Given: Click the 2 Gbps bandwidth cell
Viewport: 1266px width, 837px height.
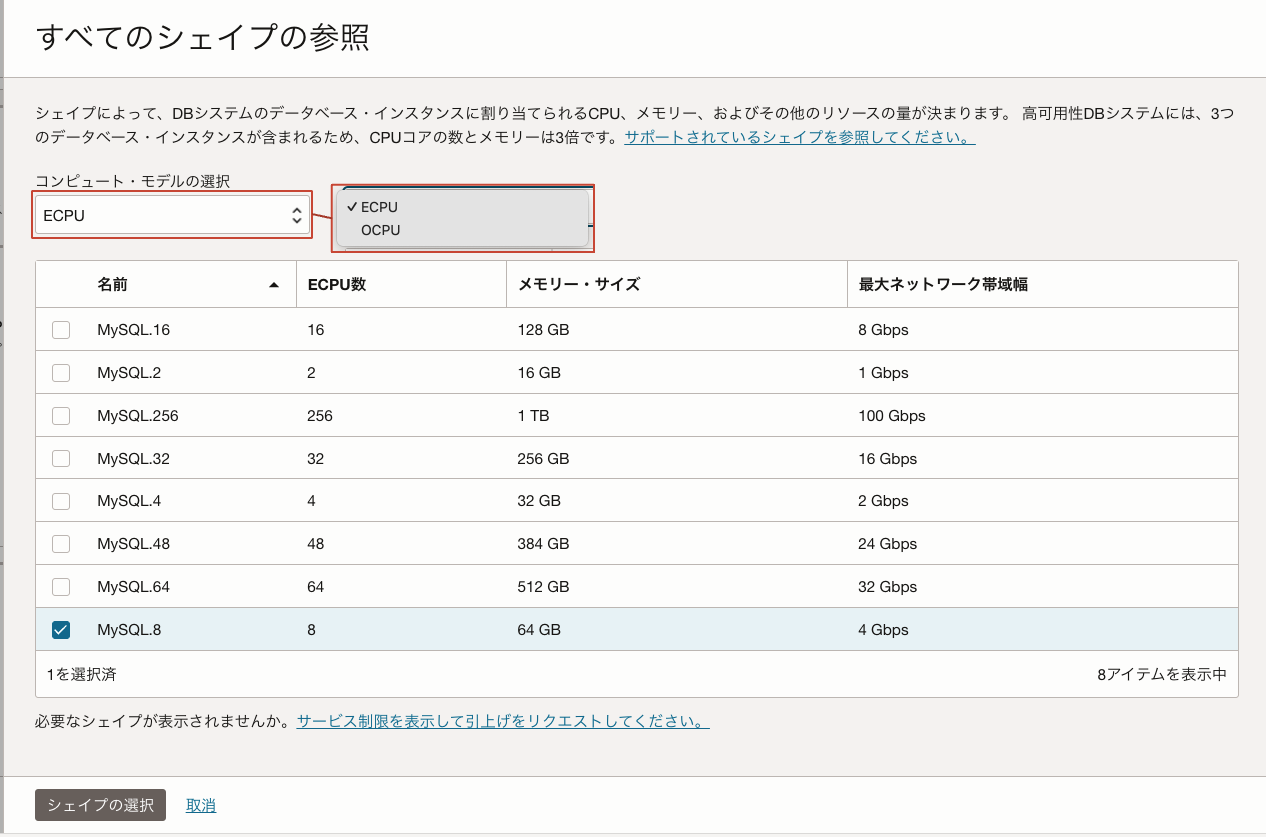Looking at the screenshot, I should point(883,501).
